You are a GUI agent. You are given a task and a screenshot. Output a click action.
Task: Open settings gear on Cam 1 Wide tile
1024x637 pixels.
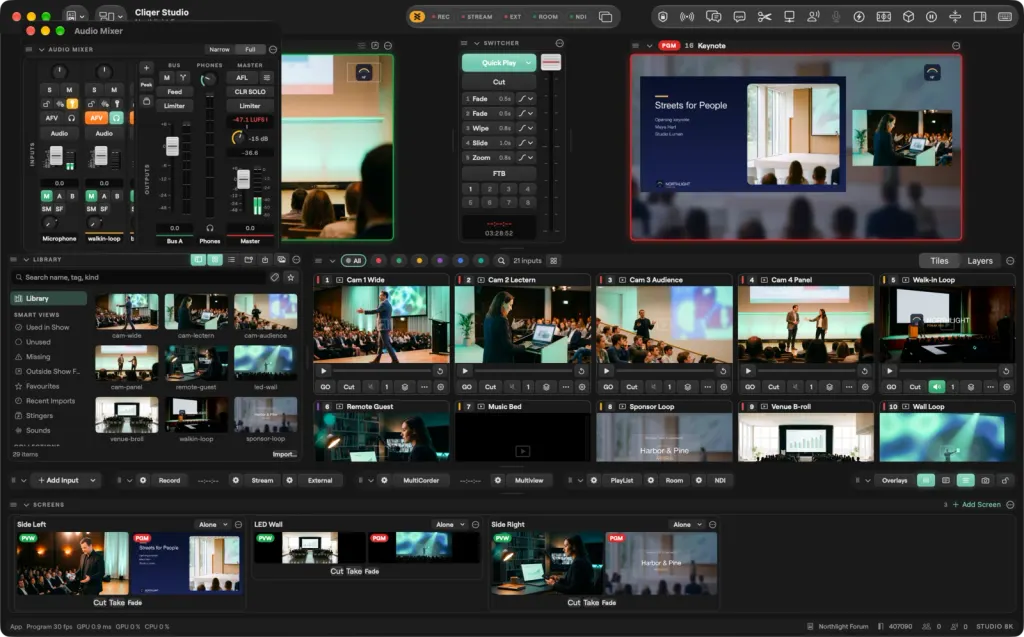click(441, 387)
